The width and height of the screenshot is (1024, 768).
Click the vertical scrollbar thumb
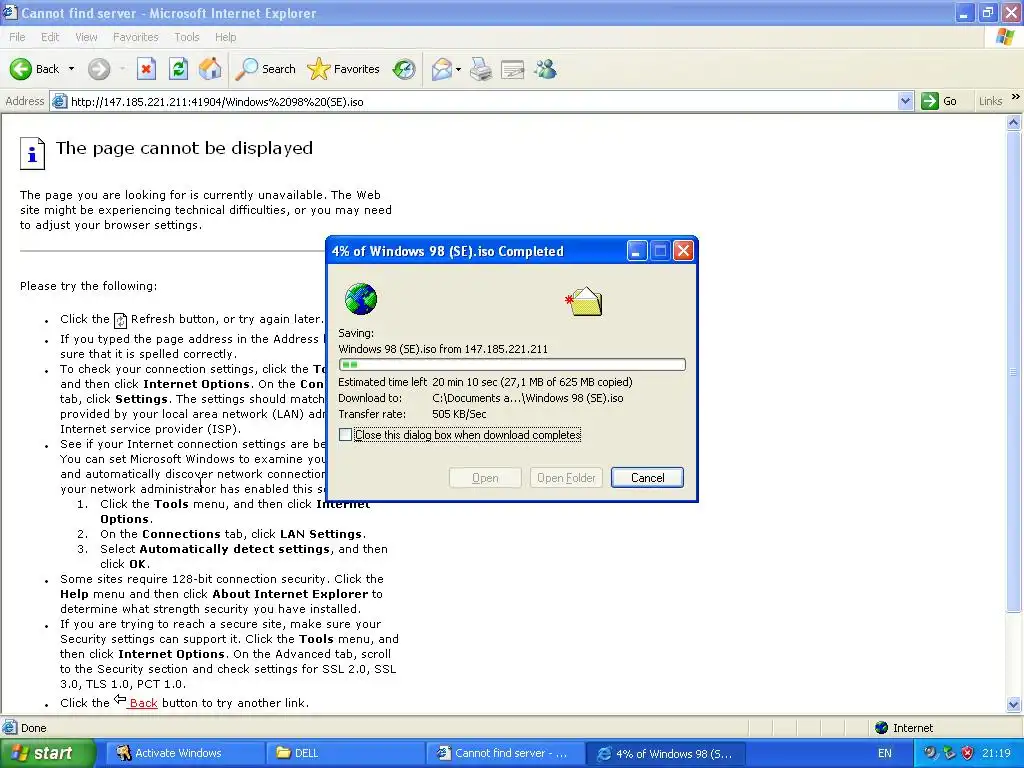click(1014, 371)
